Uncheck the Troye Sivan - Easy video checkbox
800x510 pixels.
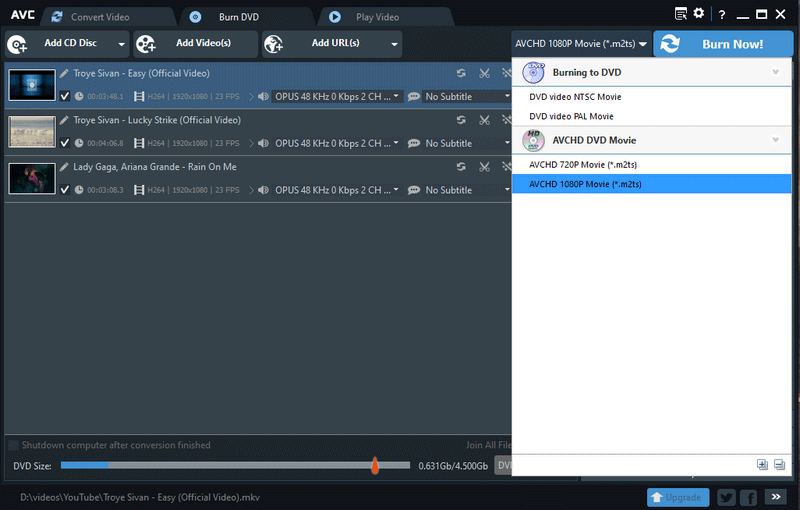(x=65, y=97)
